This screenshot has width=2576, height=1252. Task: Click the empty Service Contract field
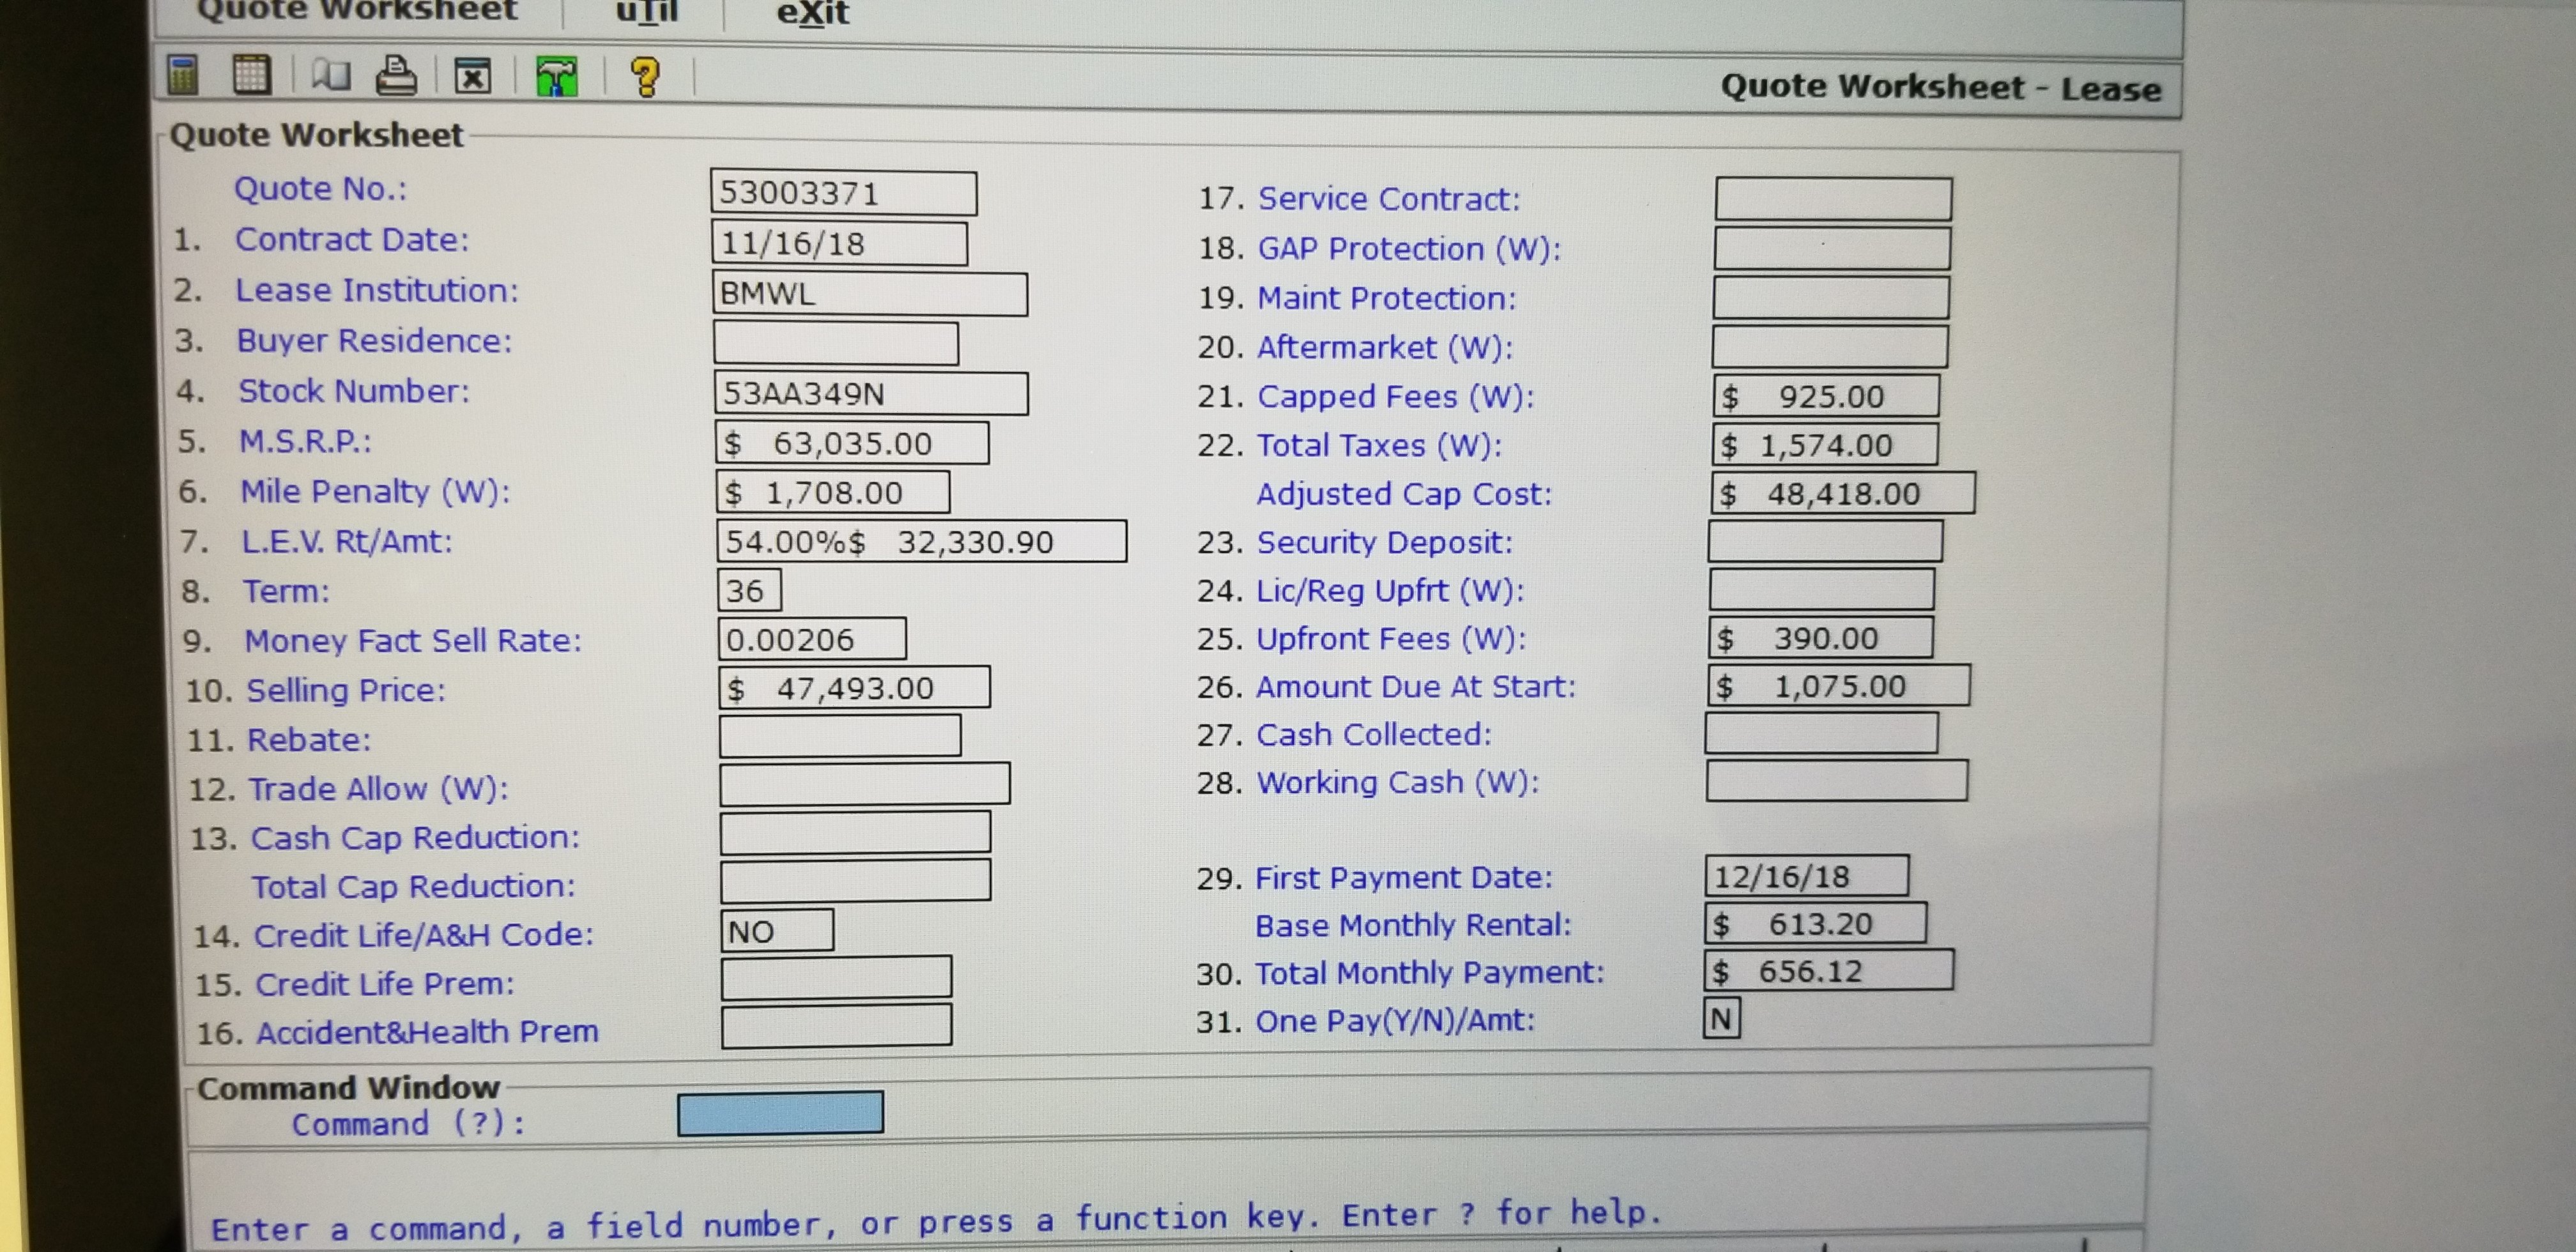pos(1833,199)
